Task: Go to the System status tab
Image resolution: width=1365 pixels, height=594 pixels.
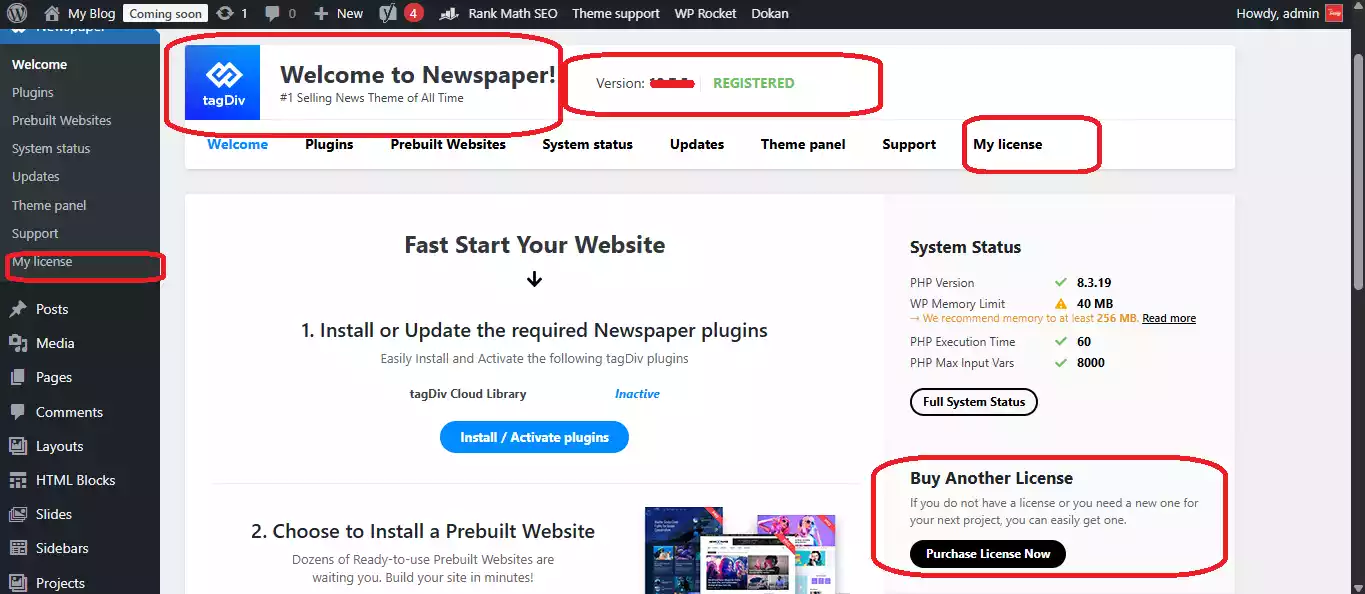Action: 587,144
